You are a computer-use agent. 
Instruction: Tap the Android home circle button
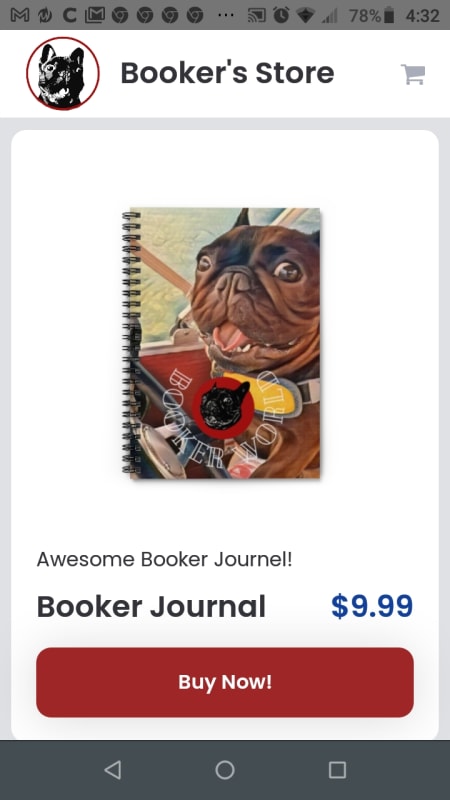pos(225,770)
